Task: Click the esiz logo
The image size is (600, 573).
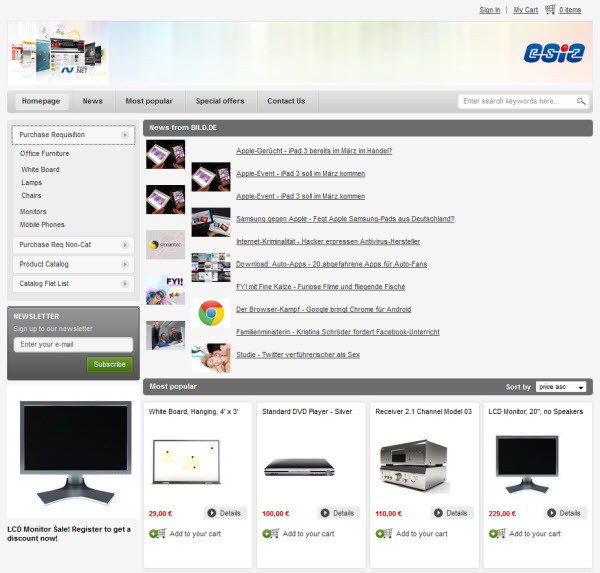Action: click(x=554, y=52)
